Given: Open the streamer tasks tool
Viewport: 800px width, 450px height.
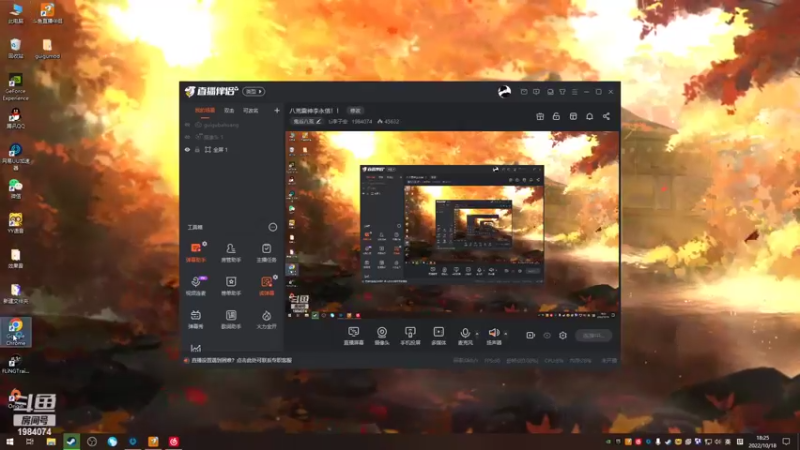Looking at the screenshot, I should point(266,252).
